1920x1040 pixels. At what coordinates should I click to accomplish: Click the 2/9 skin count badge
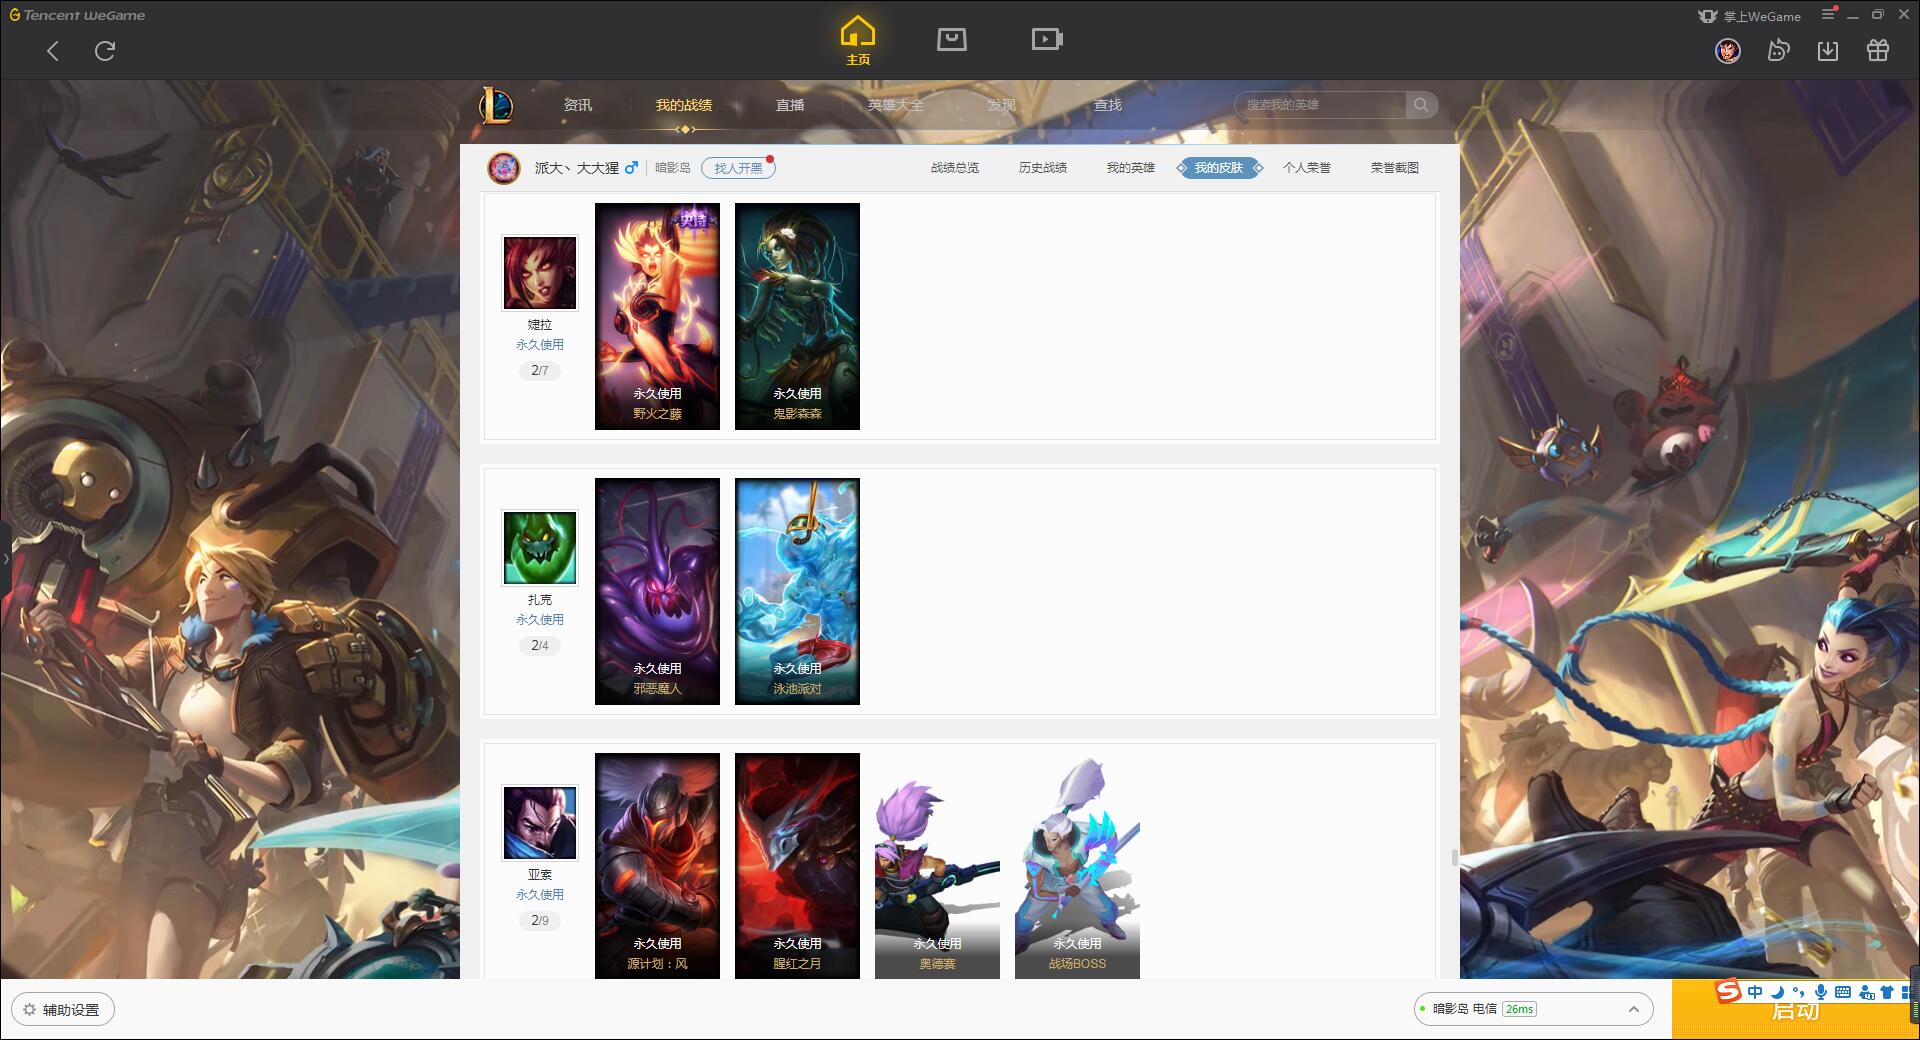pos(540,921)
